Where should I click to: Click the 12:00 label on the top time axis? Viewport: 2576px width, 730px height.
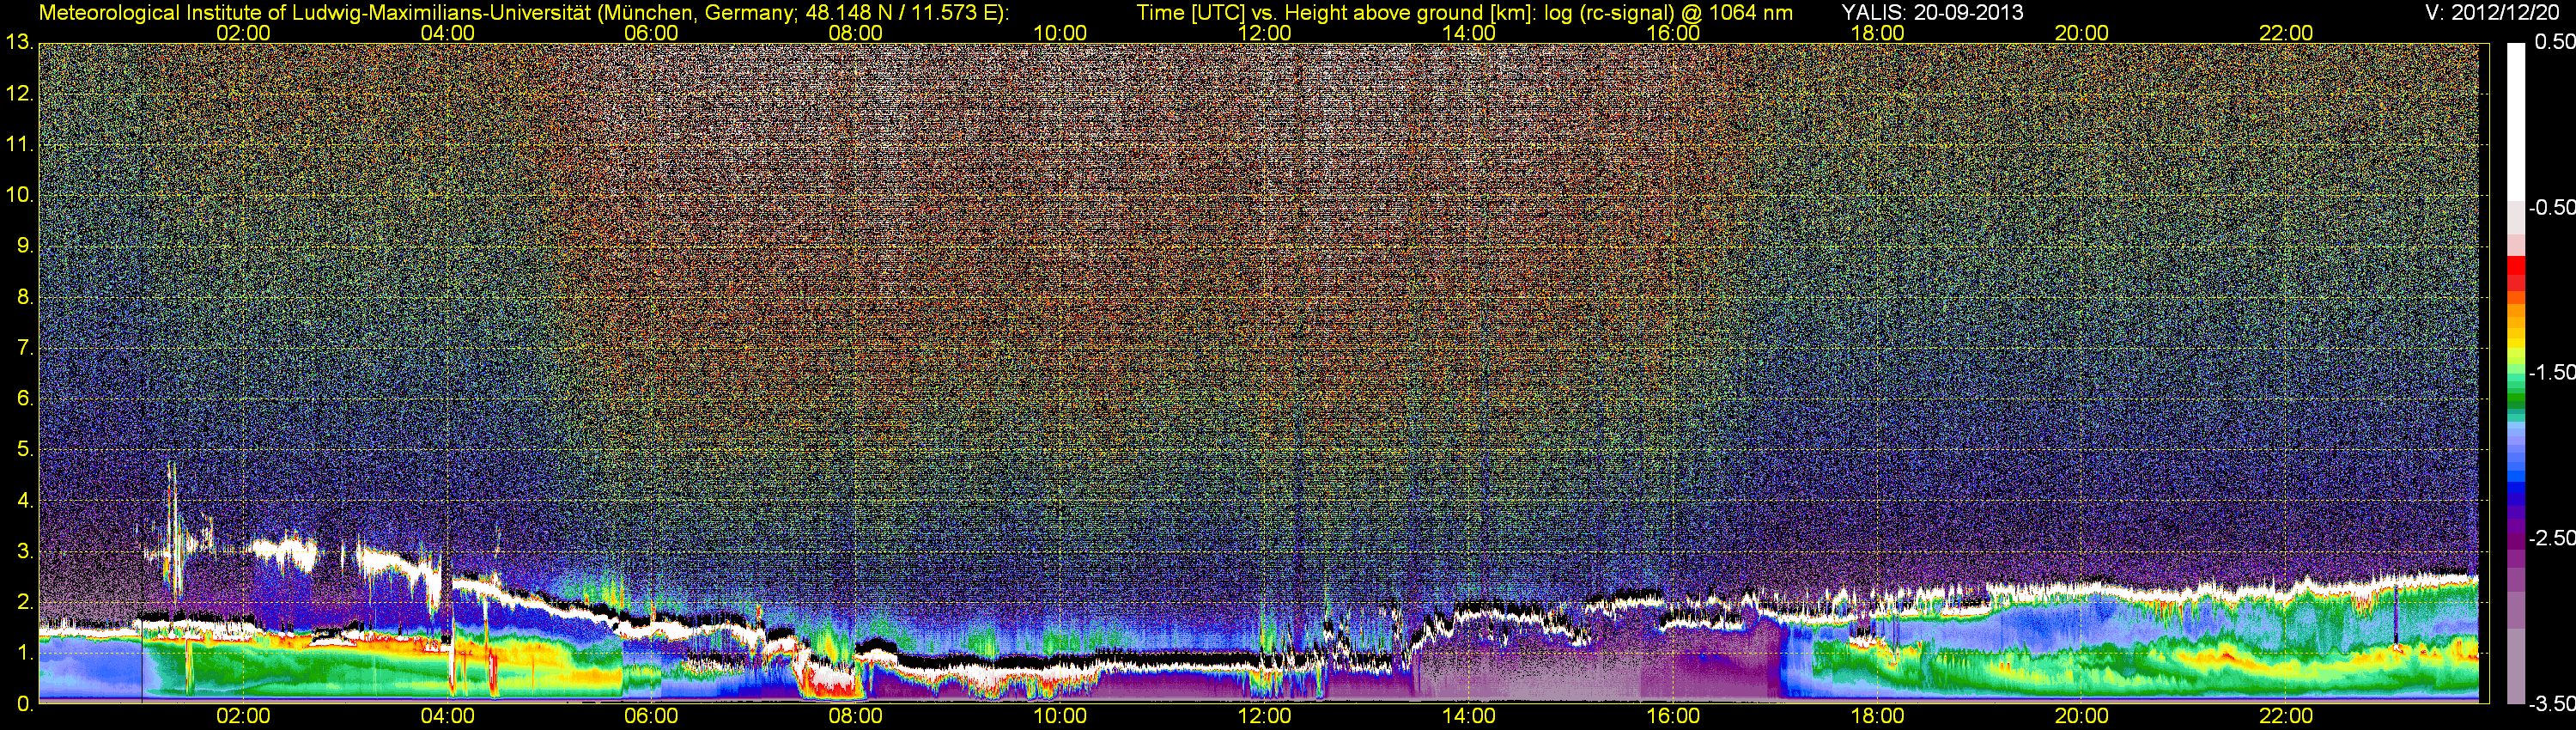(x=1264, y=33)
